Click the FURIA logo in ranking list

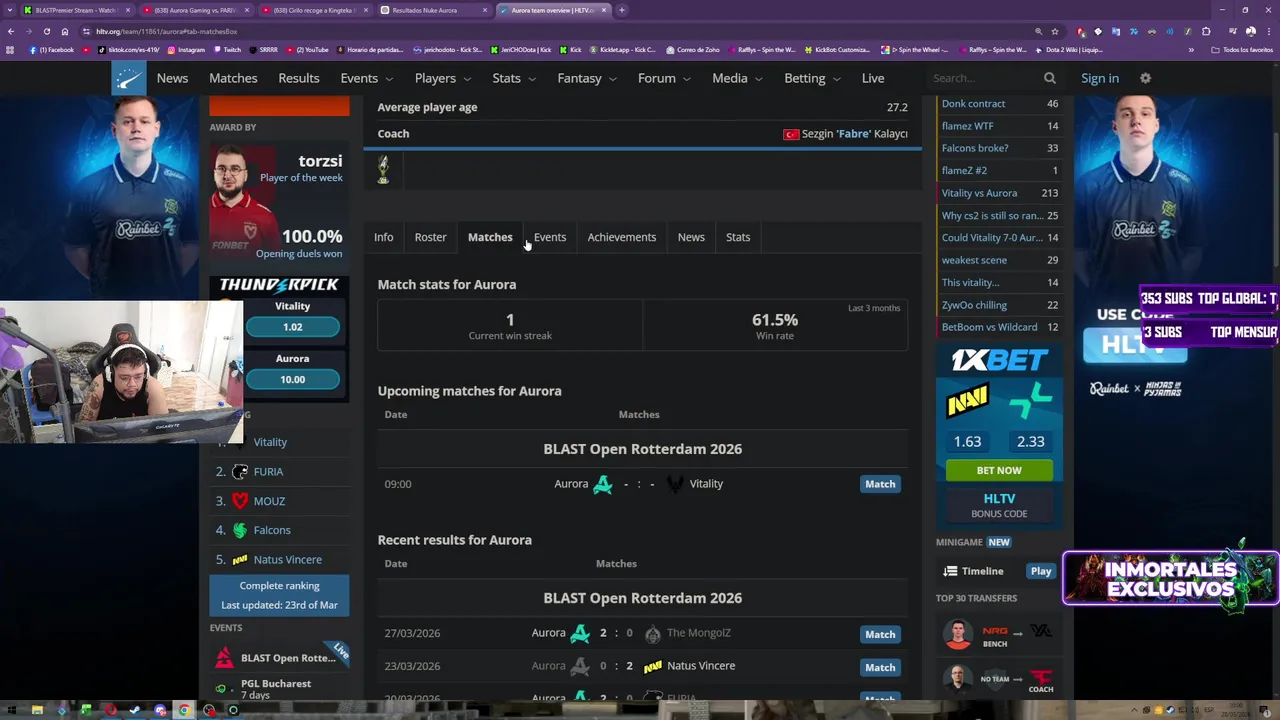click(x=240, y=471)
